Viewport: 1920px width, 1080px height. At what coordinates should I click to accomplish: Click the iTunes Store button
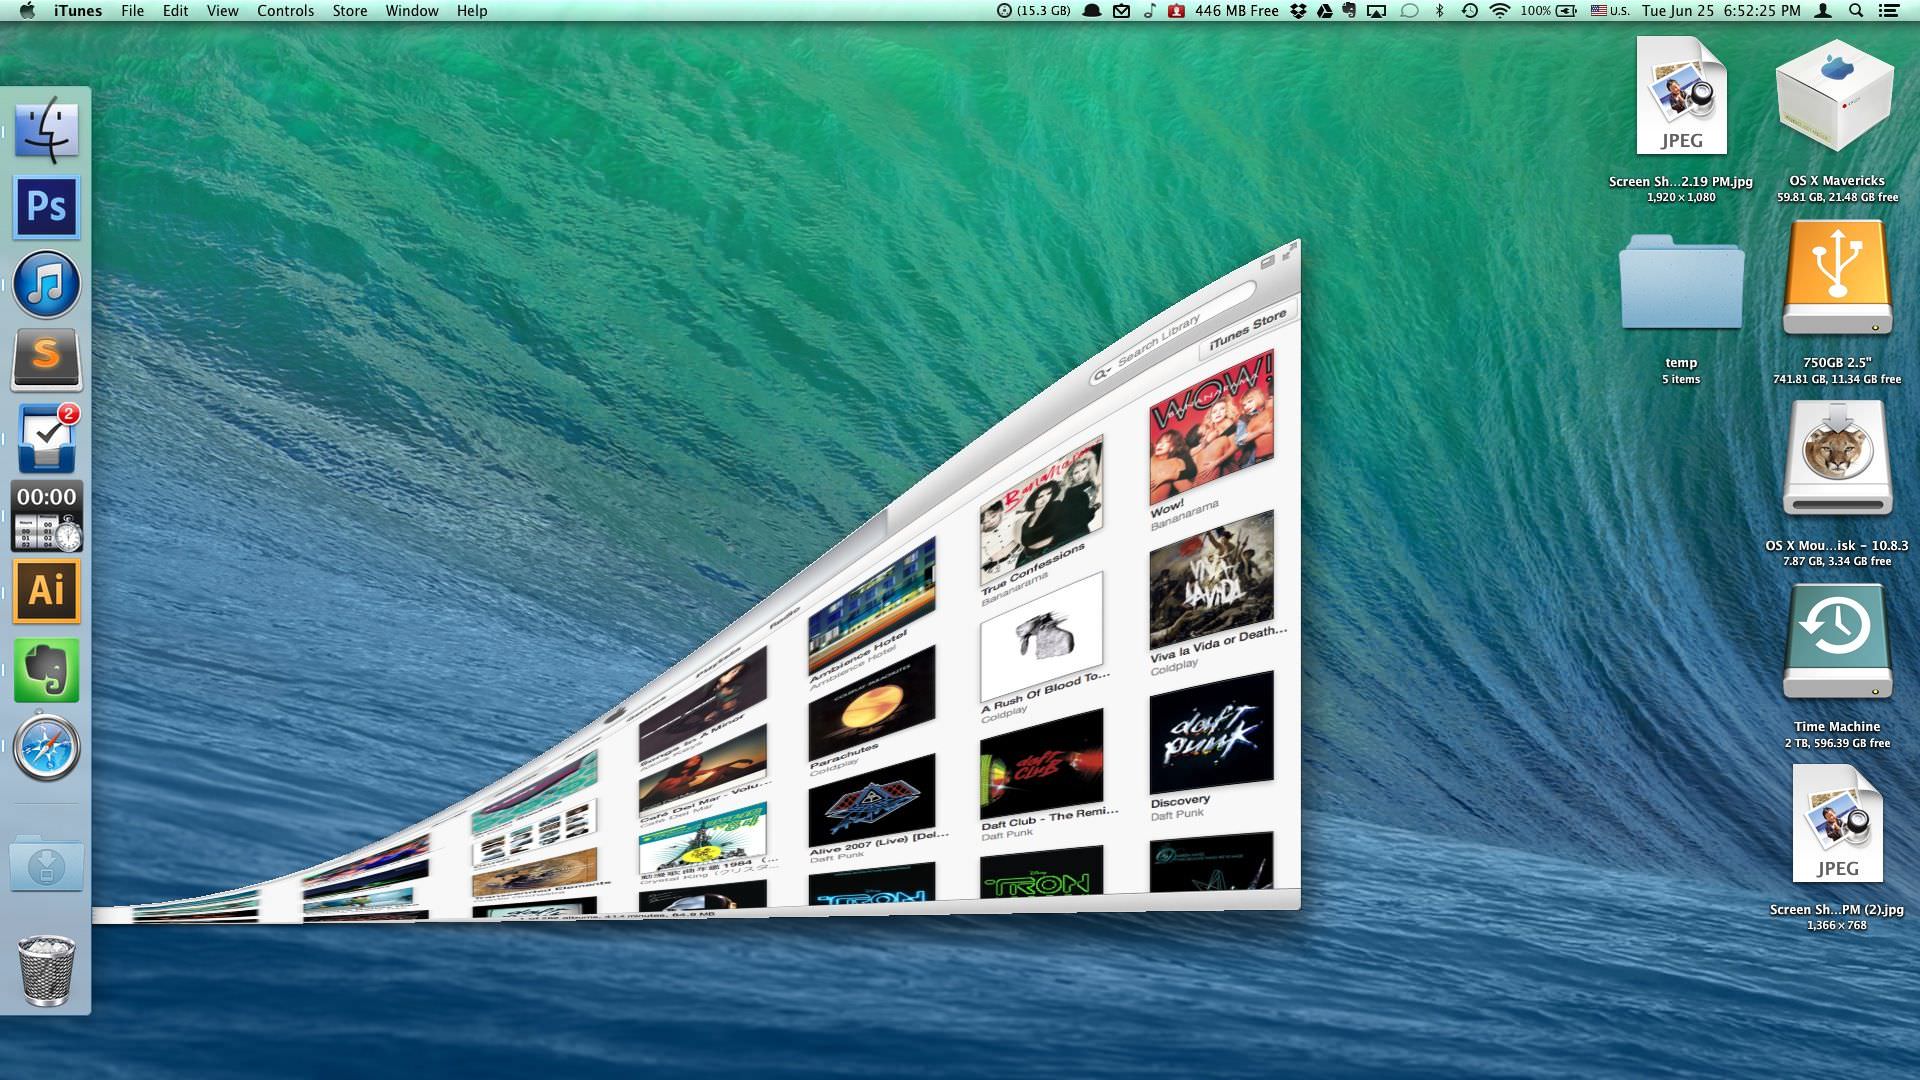1247,331
